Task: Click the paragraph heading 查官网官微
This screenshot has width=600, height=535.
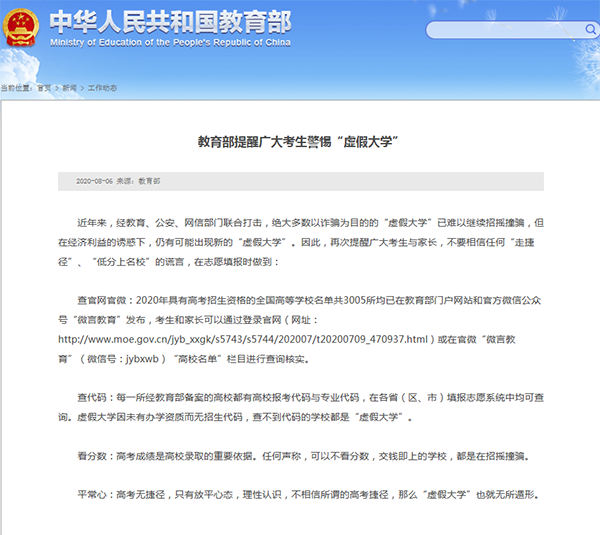Action: pos(102,300)
